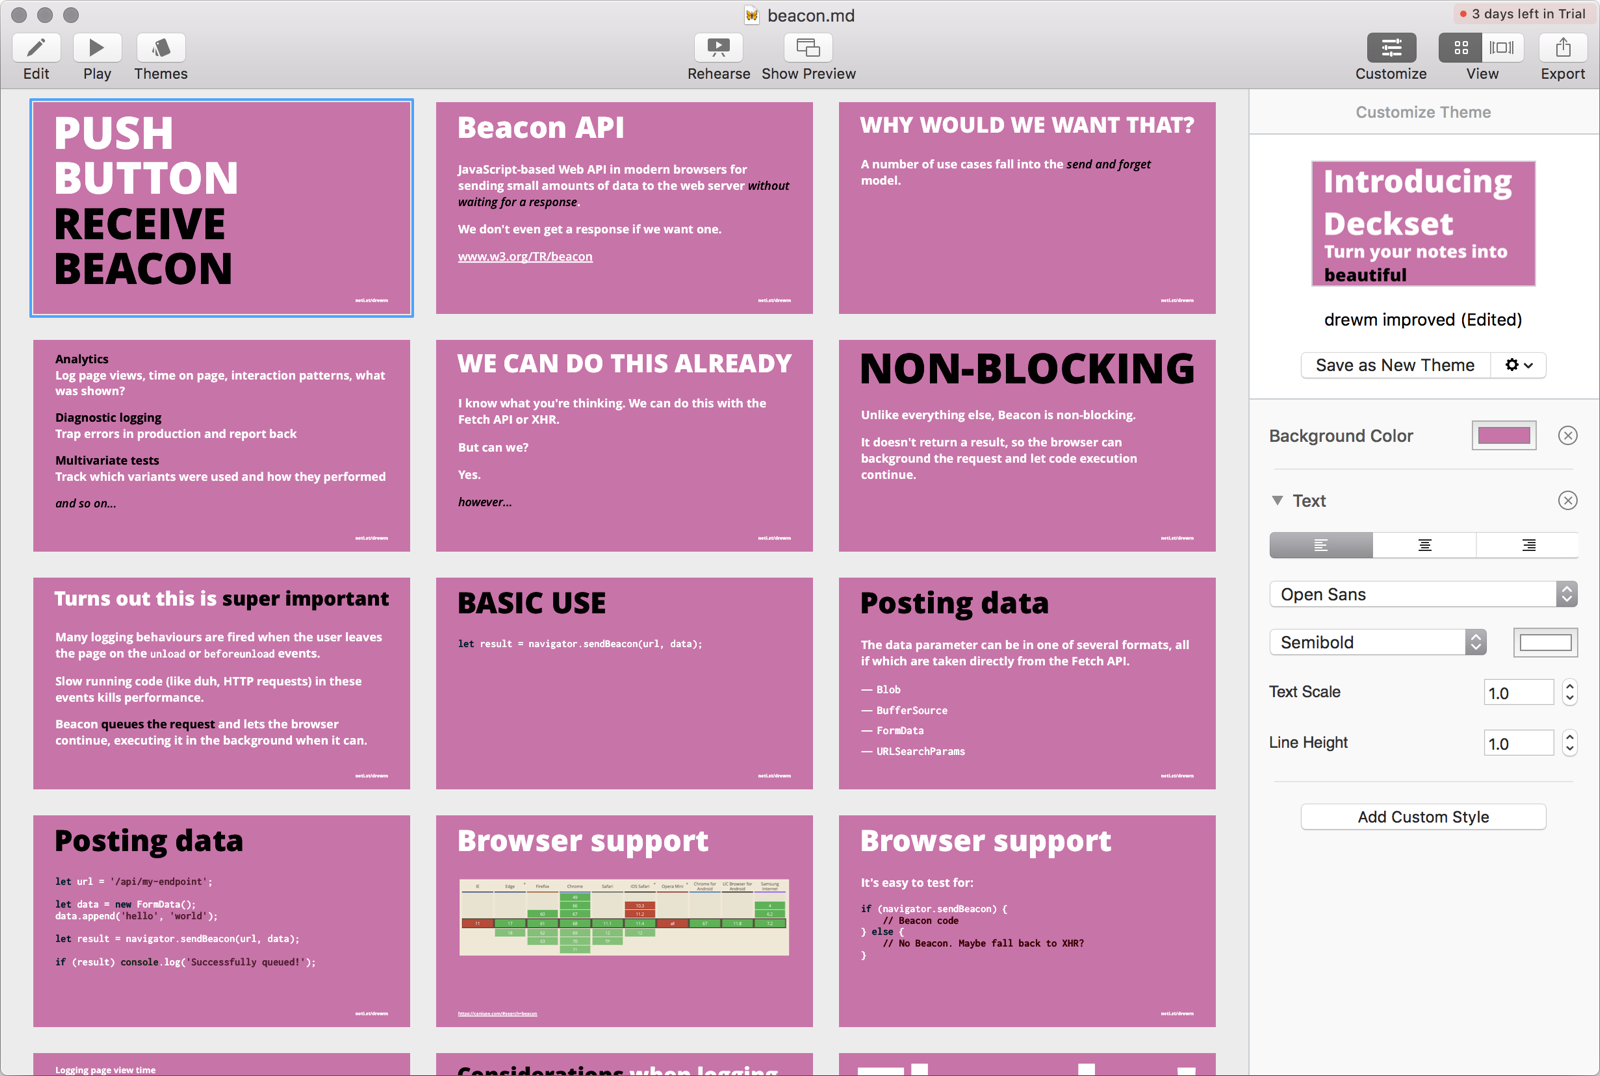The image size is (1600, 1076).
Task: Click the beacon.md document icon in title bar
Action: tap(752, 15)
